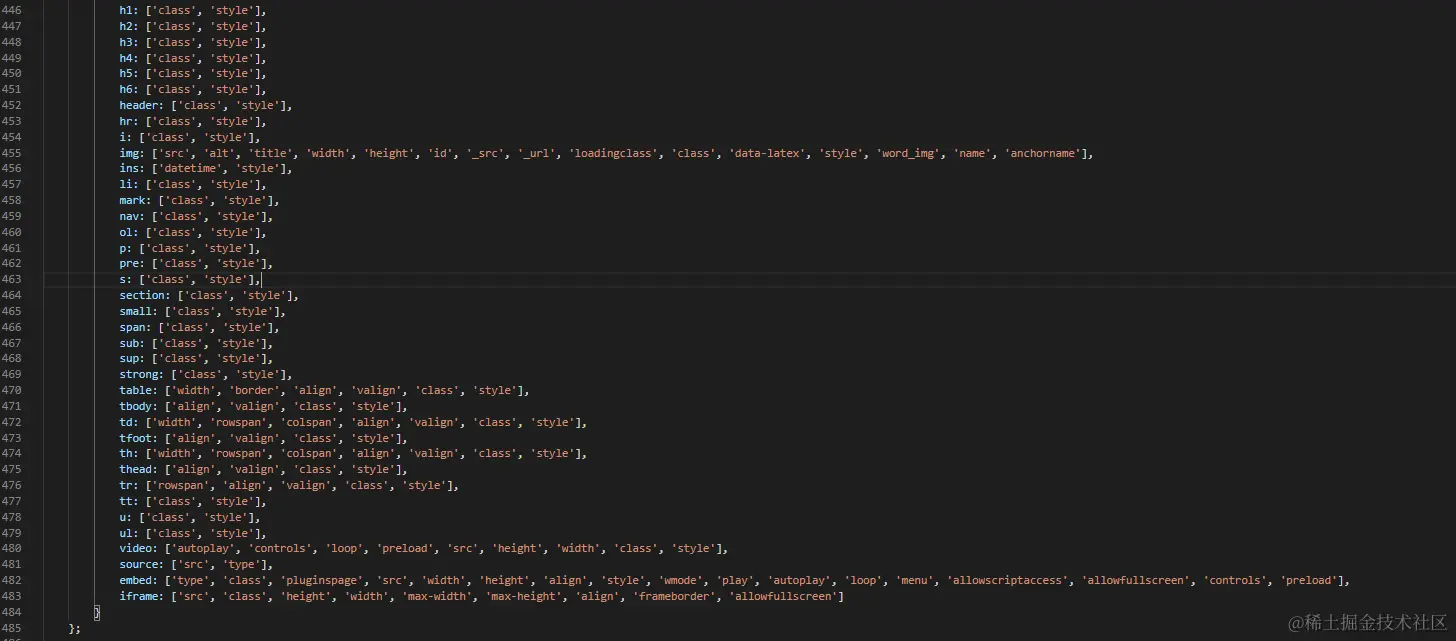Viewport: 1456px width, 641px height.
Task: Click the 'small' property name
Action: click(136, 312)
